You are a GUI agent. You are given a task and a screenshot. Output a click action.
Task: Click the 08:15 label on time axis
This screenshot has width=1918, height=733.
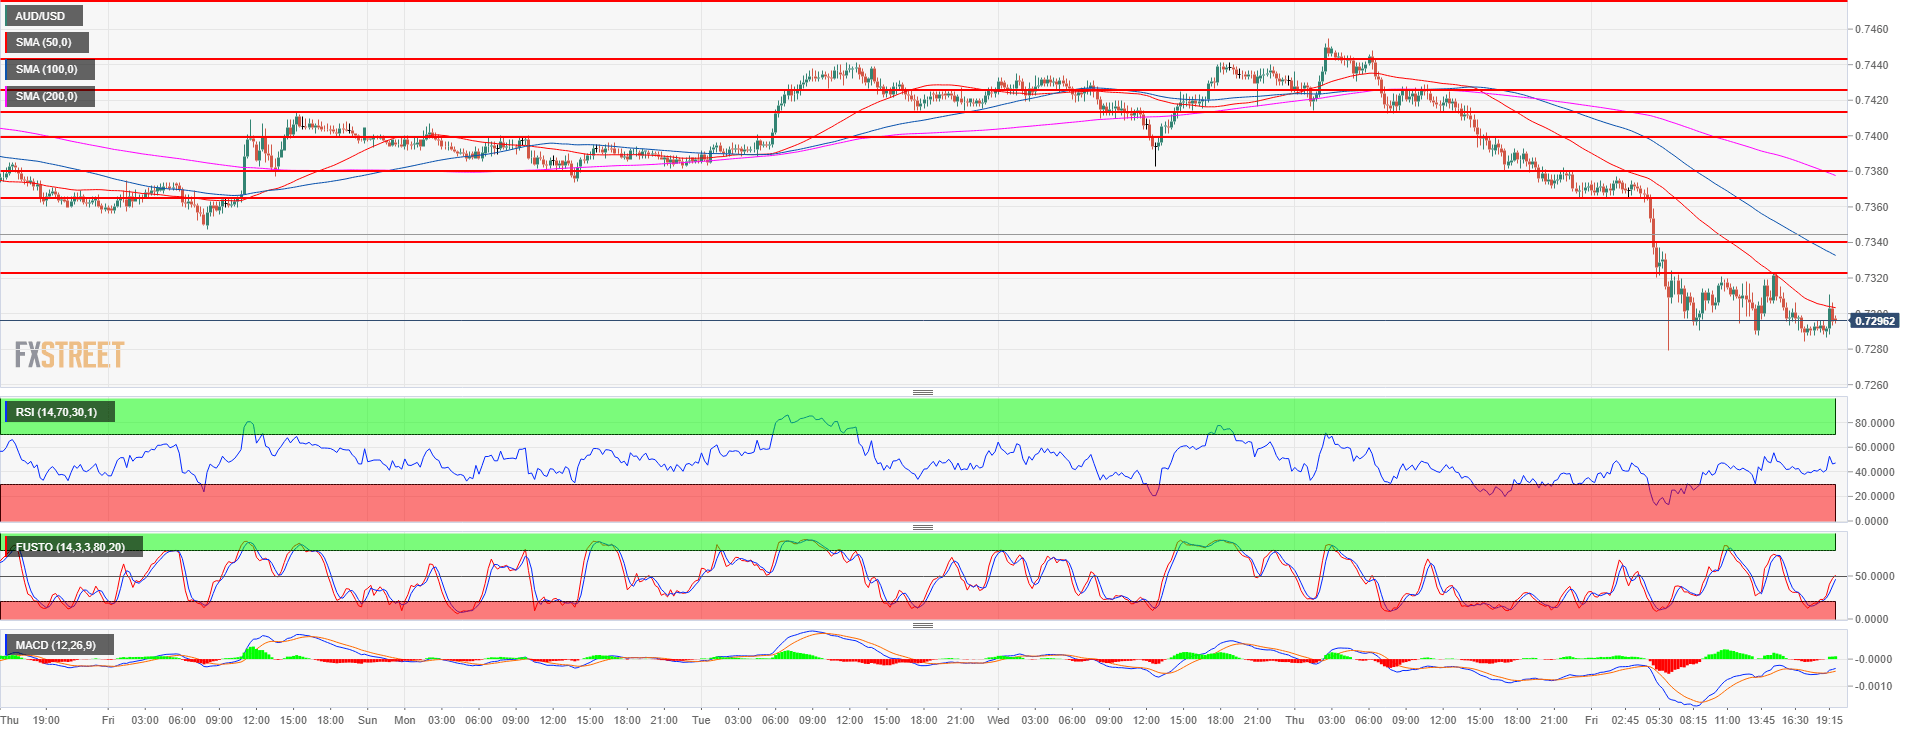(1693, 720)
